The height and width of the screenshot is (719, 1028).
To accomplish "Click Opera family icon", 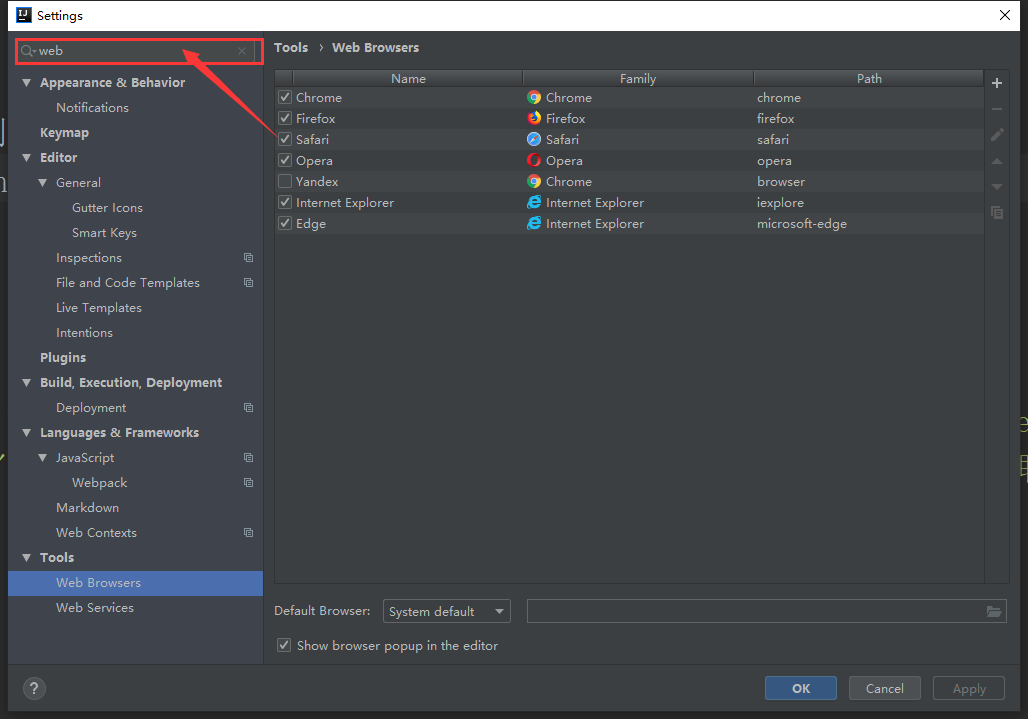I will pyautogui.click(x=534, y=161).
